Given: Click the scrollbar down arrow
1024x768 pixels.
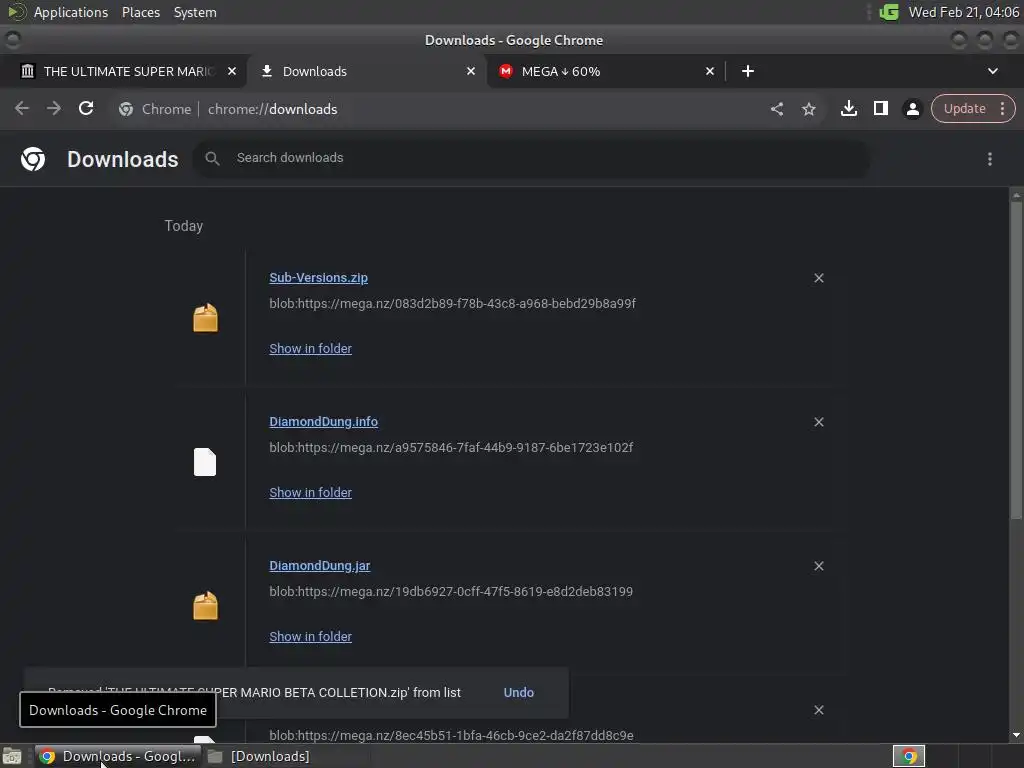Looking at the screenshot, I should 1016,736.
